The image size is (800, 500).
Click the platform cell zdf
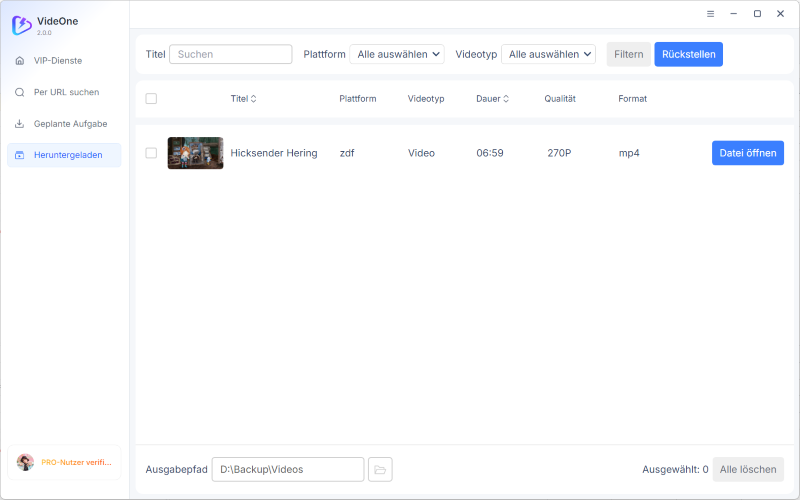click(x=347, y=153)
